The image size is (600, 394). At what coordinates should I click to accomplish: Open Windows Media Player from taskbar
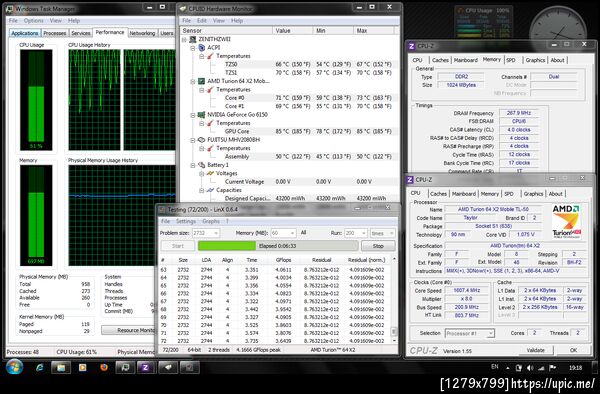82,368
